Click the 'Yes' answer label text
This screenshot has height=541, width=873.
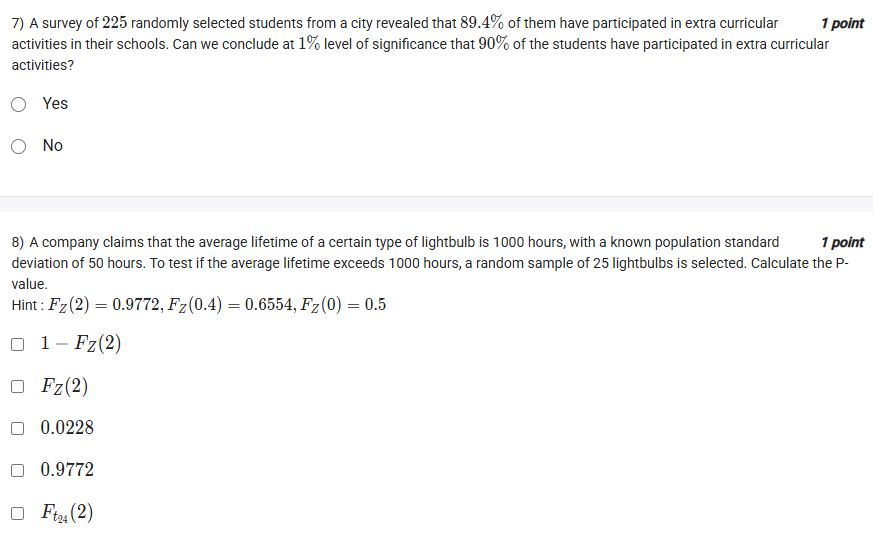tap(55, 104)
